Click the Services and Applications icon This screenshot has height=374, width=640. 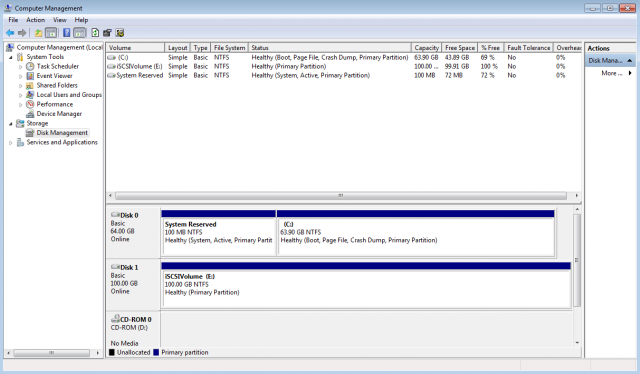(x=20, y=142)
